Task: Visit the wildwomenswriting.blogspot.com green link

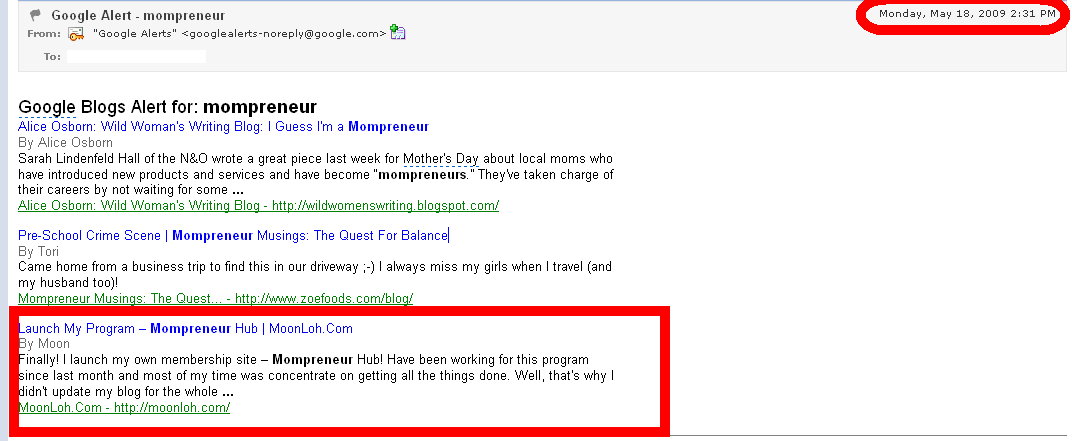Action: point(258,205)
